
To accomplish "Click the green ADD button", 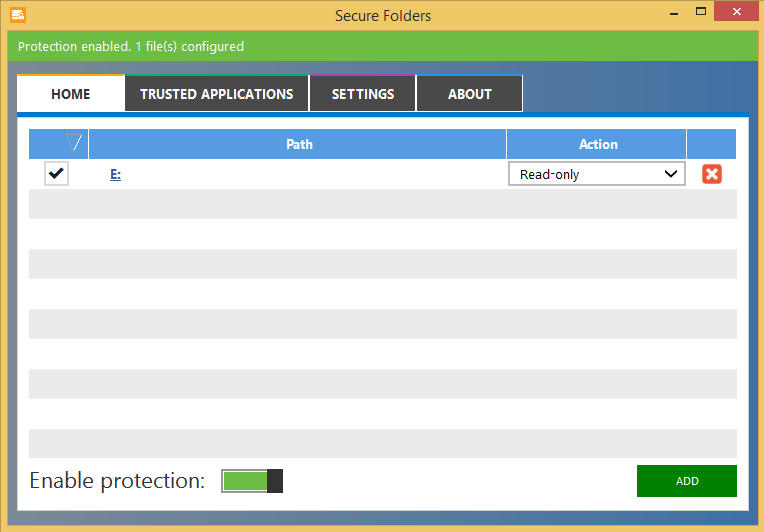I will click(x=687, y=481).
